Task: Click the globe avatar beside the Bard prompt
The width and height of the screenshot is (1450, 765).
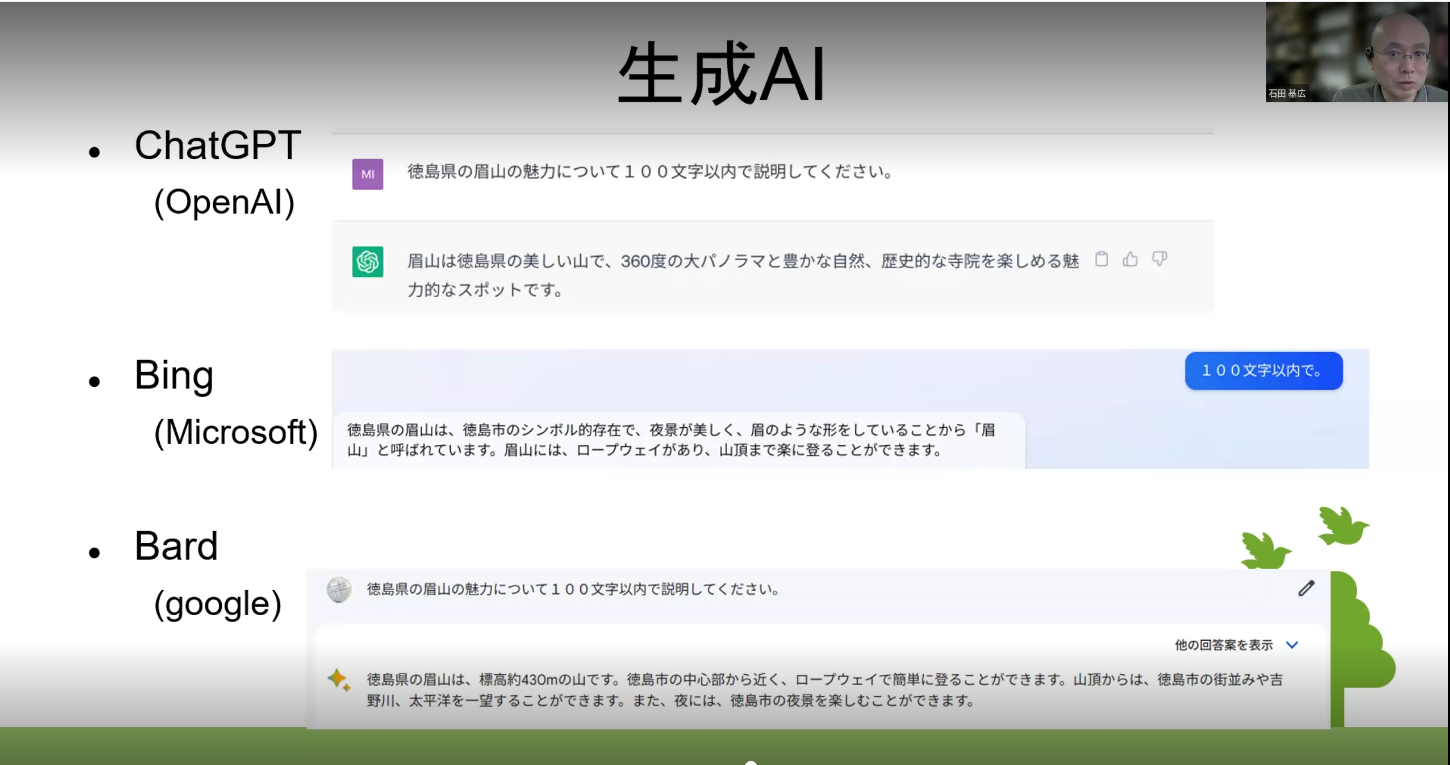Action: pyautogui.click(x=339, y=590)
